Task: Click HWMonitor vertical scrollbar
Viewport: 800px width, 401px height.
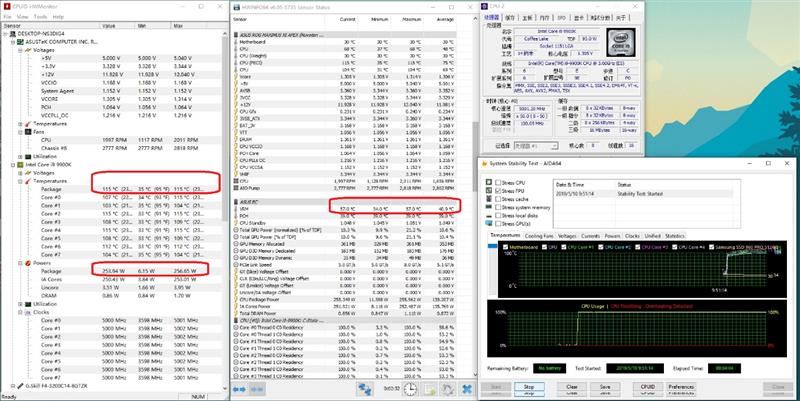Action: 225,128
